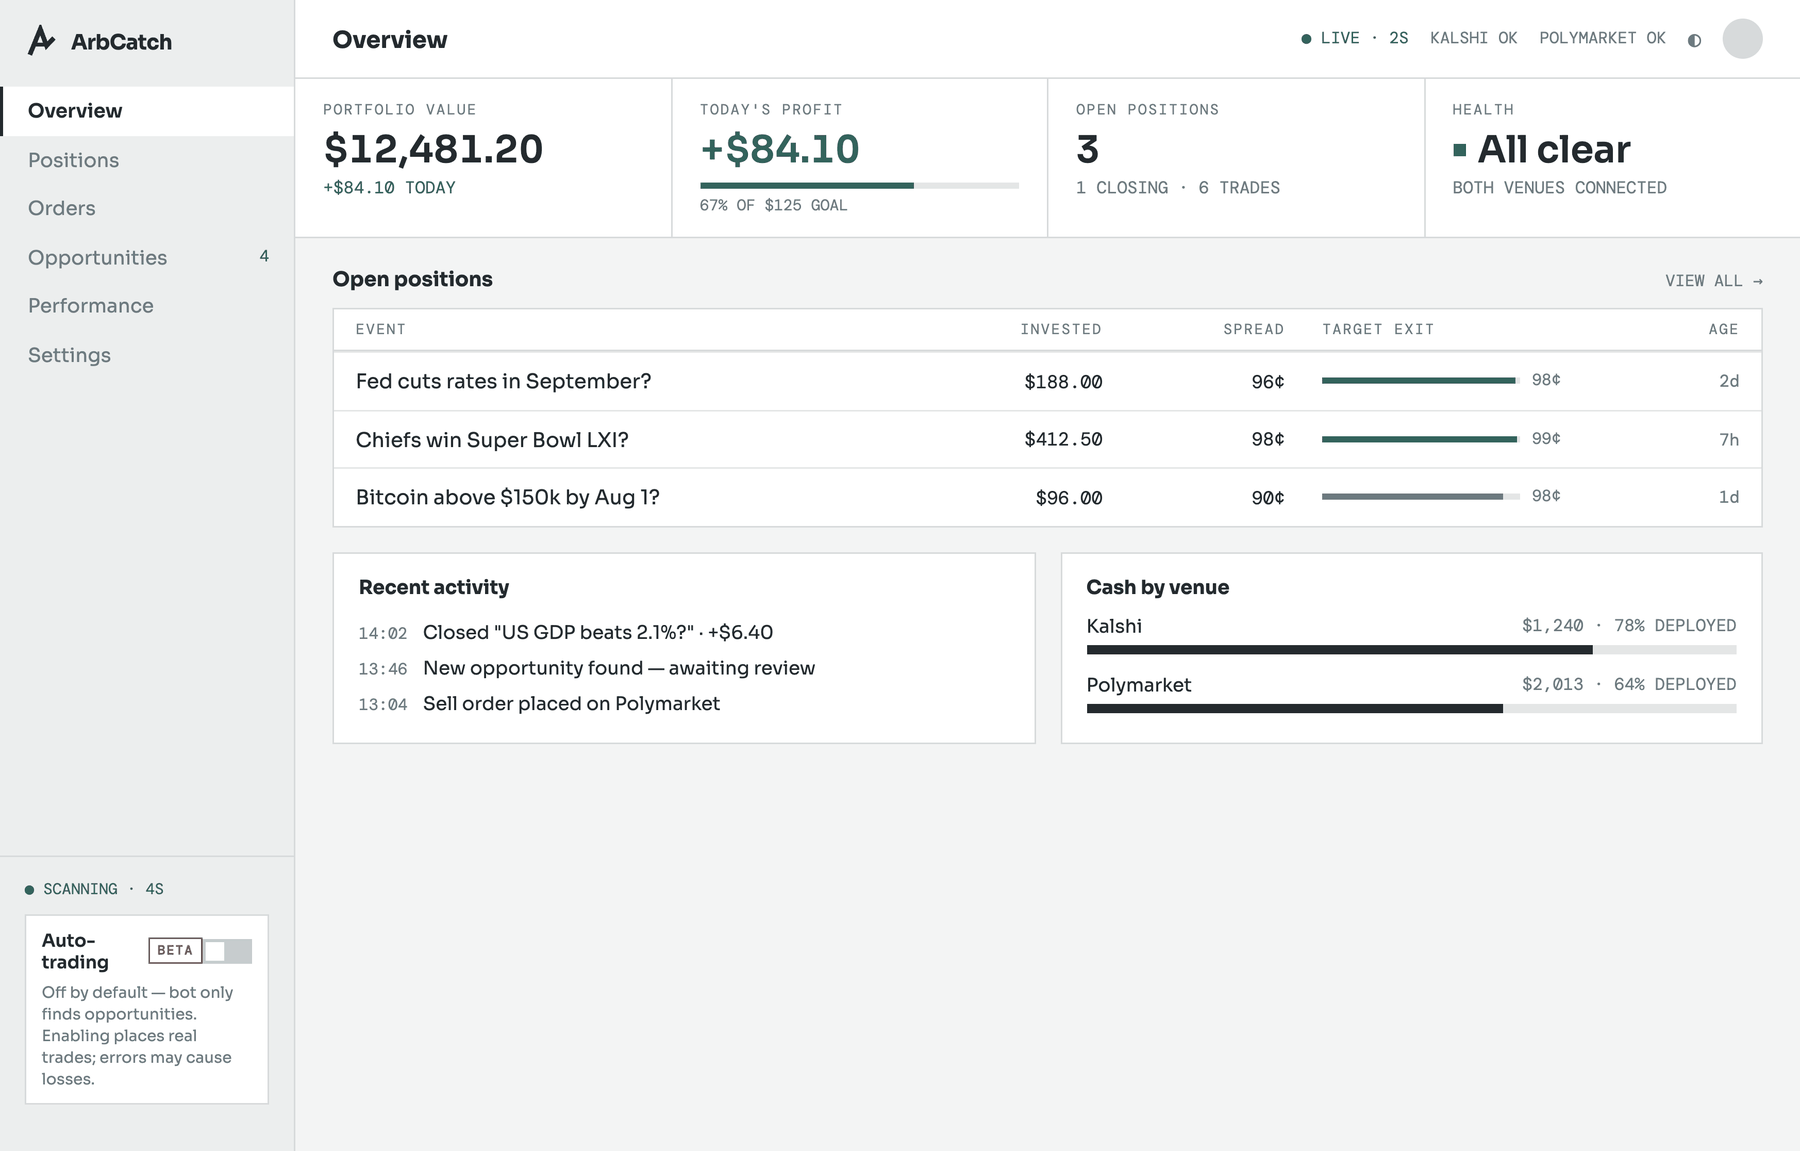Click '$1,240 · 78% DEPLOYED' text
This screenshot has width=1800, height=1151.
point(1629,626)
